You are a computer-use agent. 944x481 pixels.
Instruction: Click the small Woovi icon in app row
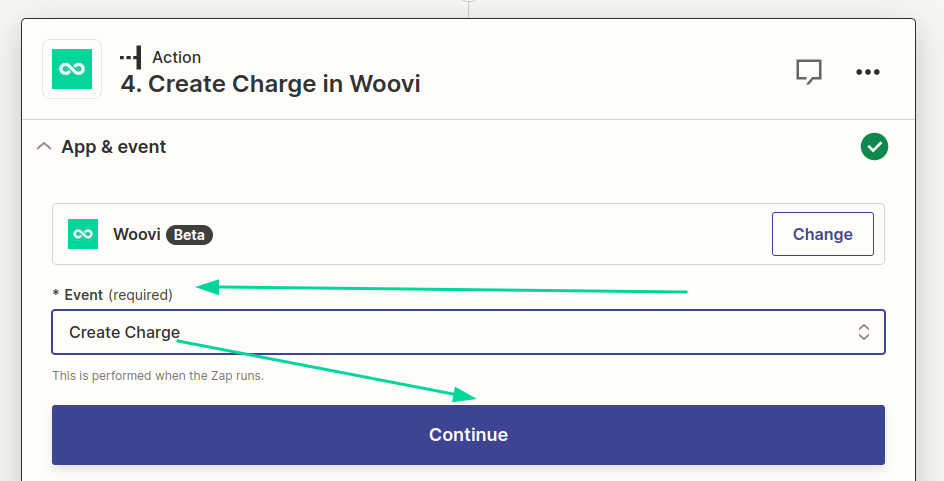click(83, 234)
